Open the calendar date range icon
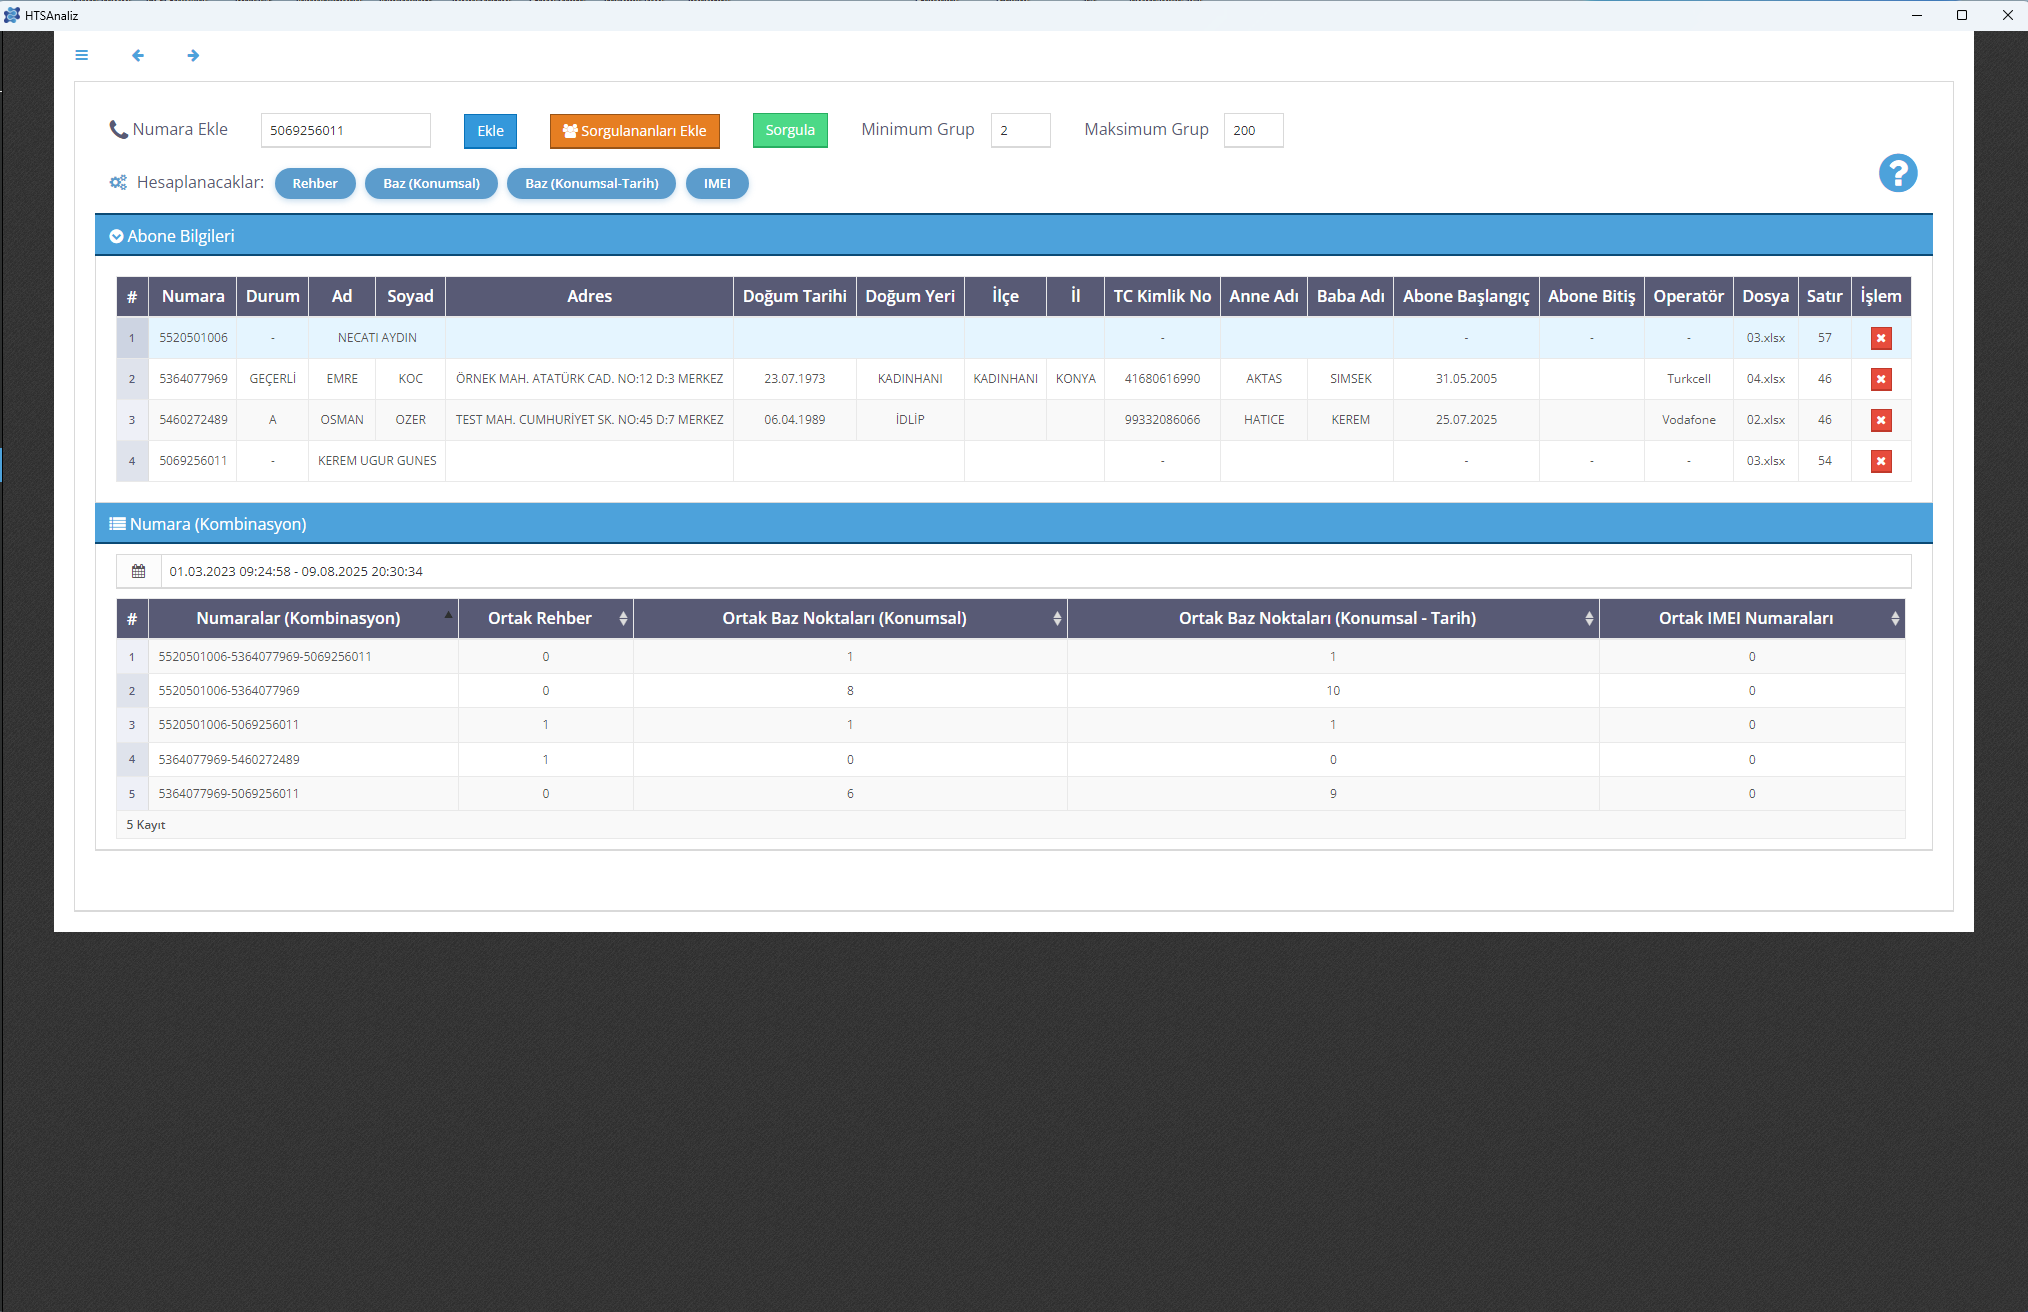 (x=138, y=571)
